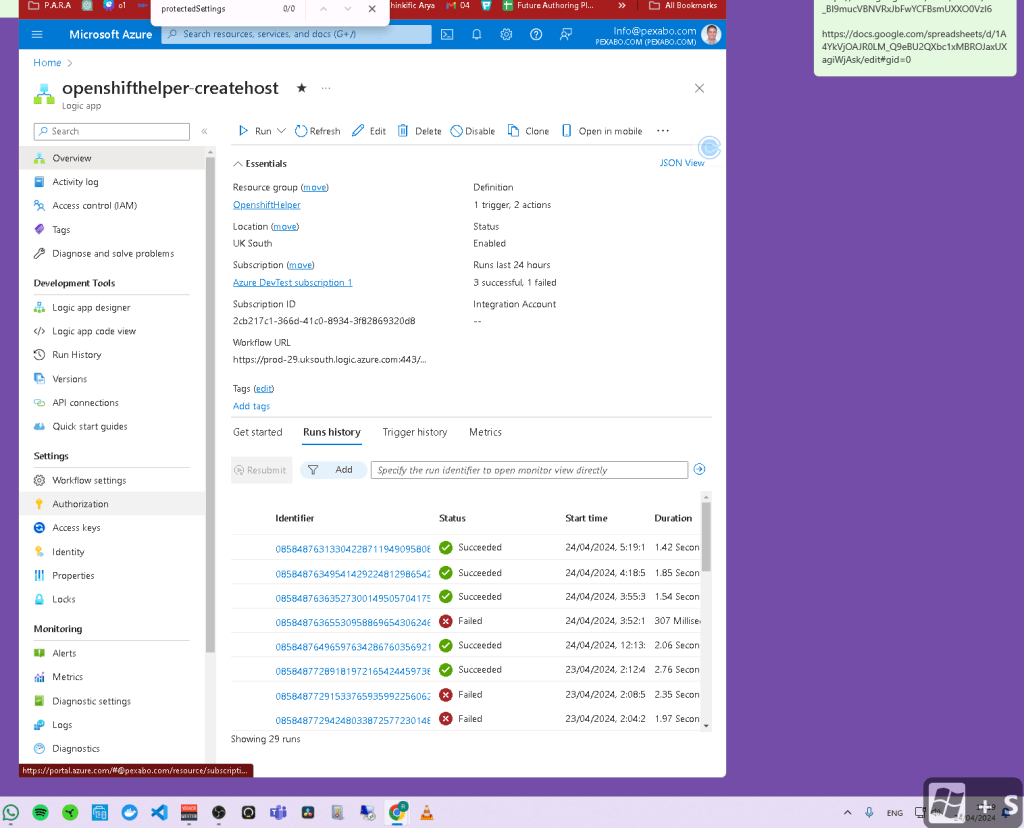Open Visual Studio Code from the taskbar
The height and width of the screenshot is (828, 1024).
click(x=159, y=813)
